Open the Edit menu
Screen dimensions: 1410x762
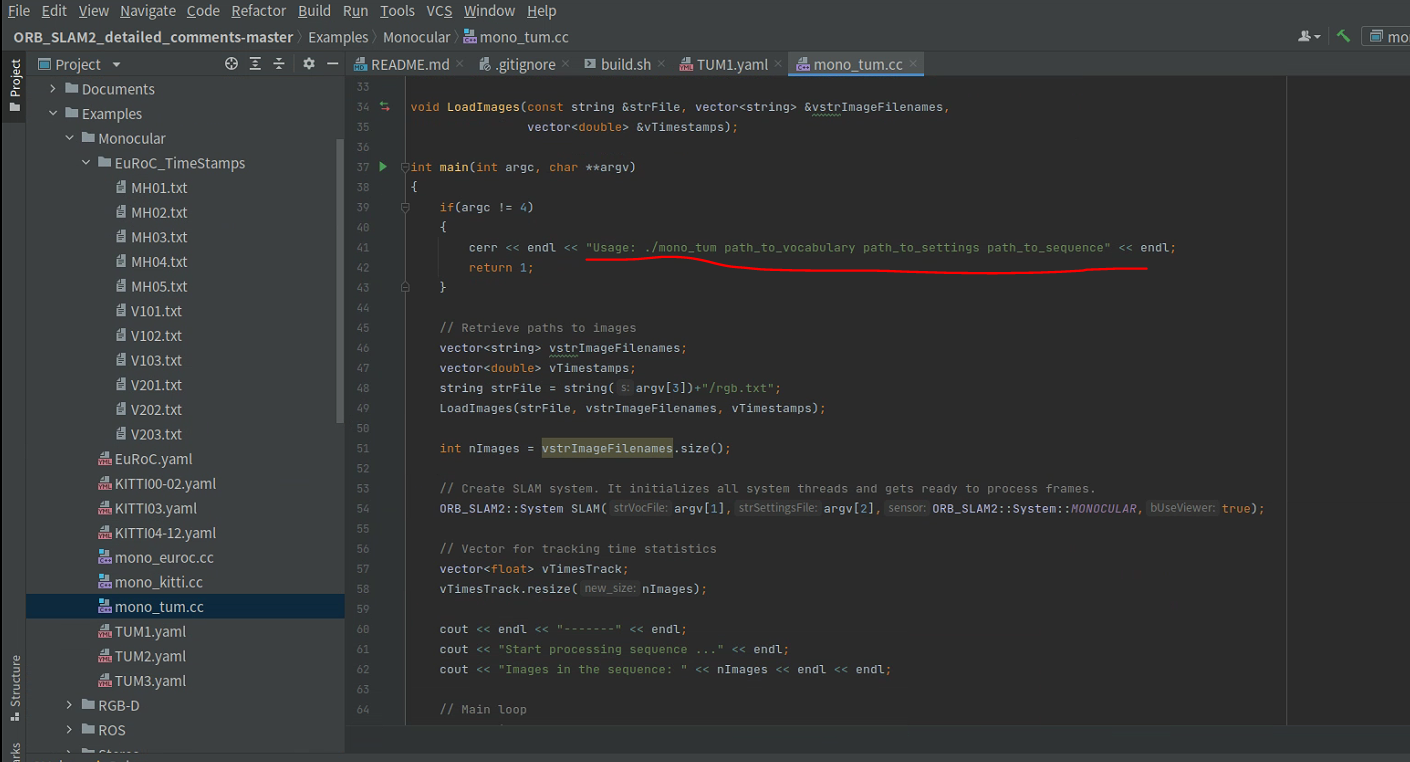(54, 11)
